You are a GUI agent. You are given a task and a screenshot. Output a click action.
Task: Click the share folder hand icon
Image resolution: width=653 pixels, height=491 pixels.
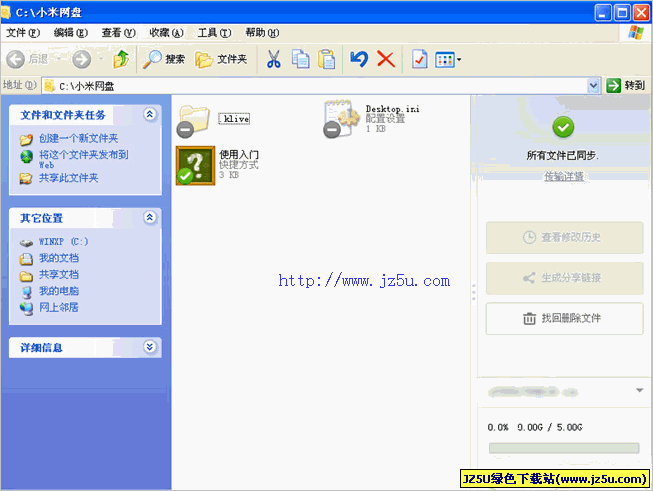(26, 179)
